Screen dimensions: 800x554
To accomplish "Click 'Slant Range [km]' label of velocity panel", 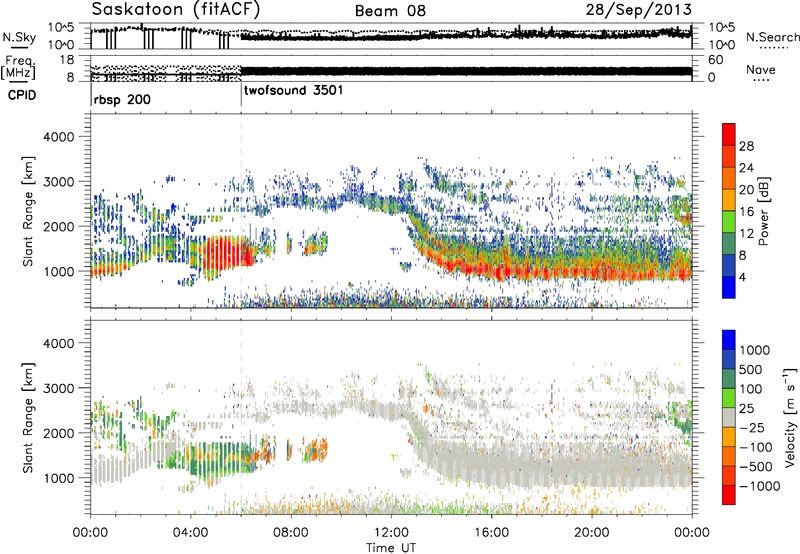I will point(28,417).
